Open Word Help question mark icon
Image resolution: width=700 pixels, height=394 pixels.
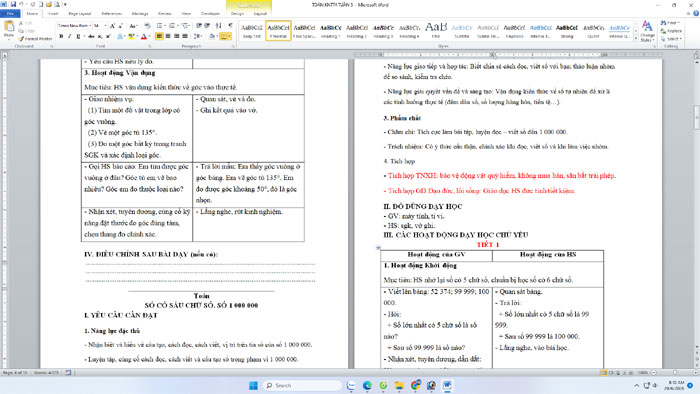(696, 14)
